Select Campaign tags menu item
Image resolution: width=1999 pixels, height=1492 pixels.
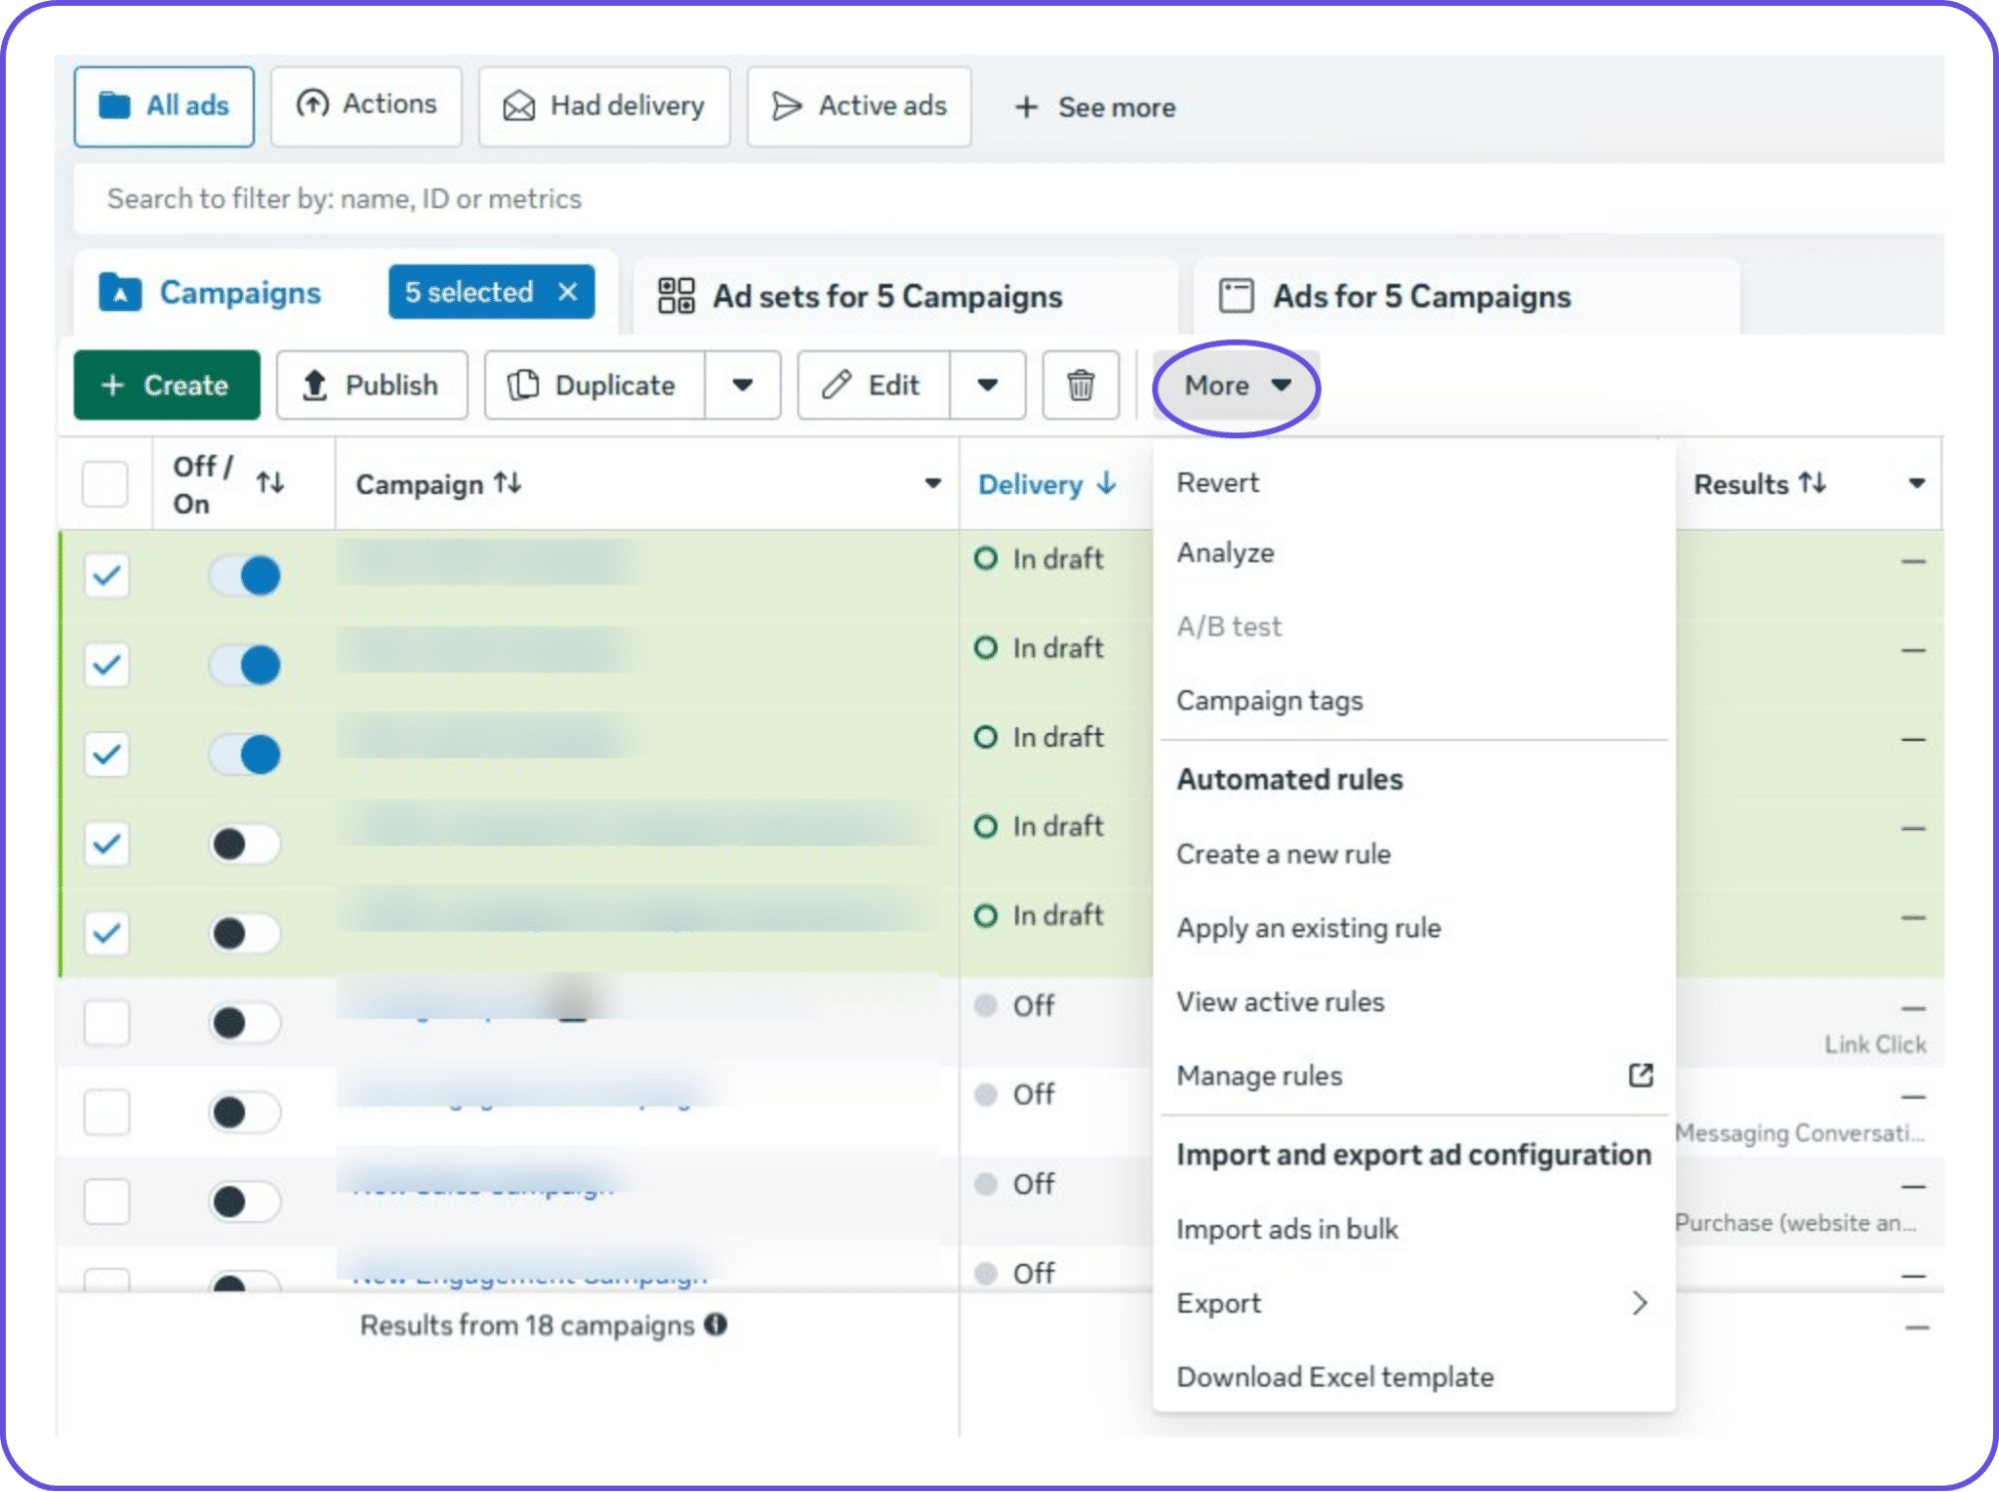tap(1414, 700)
